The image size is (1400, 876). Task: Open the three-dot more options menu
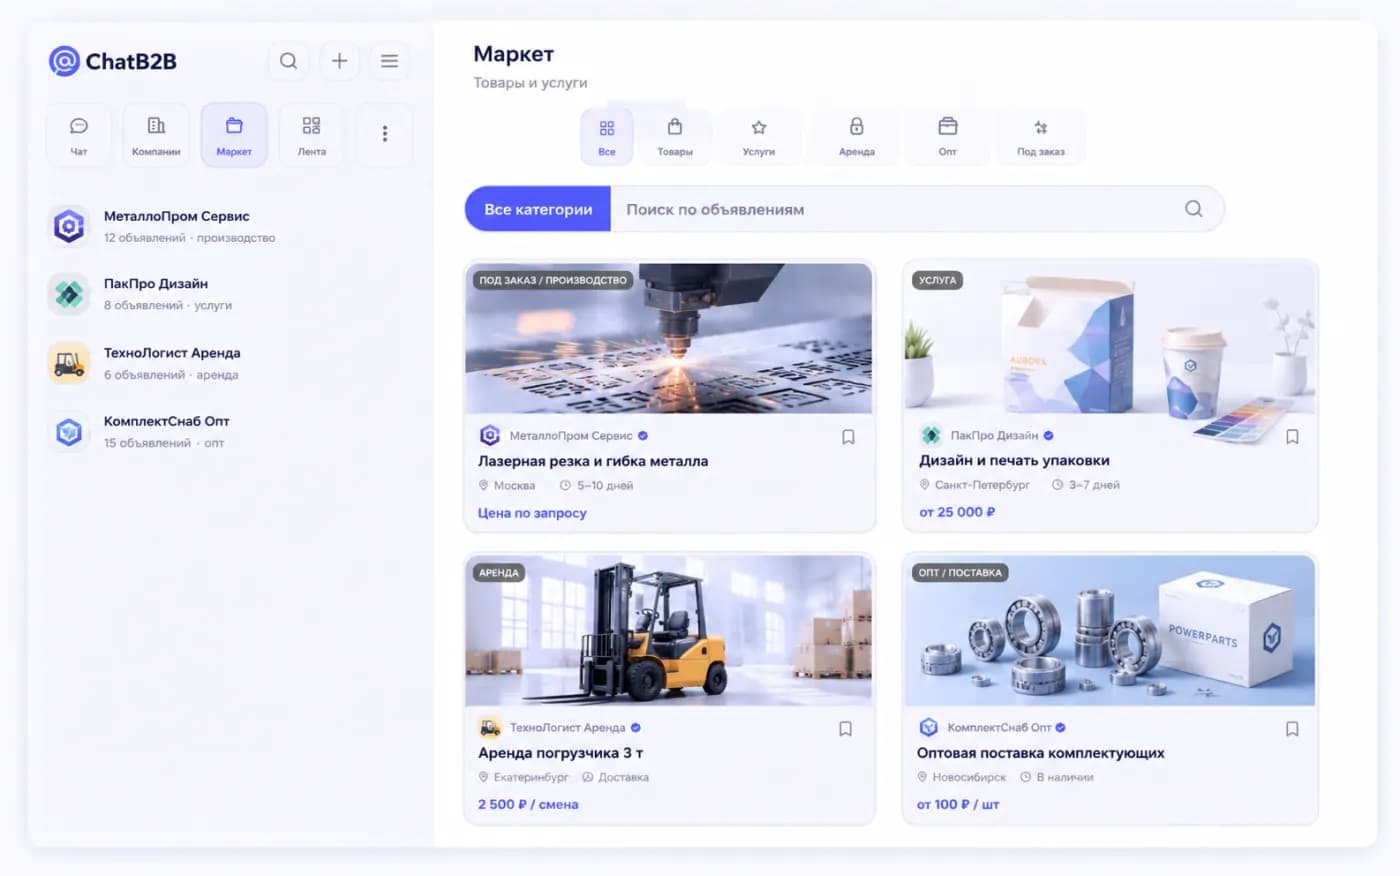pyautogui.click(x=385, y=134)
